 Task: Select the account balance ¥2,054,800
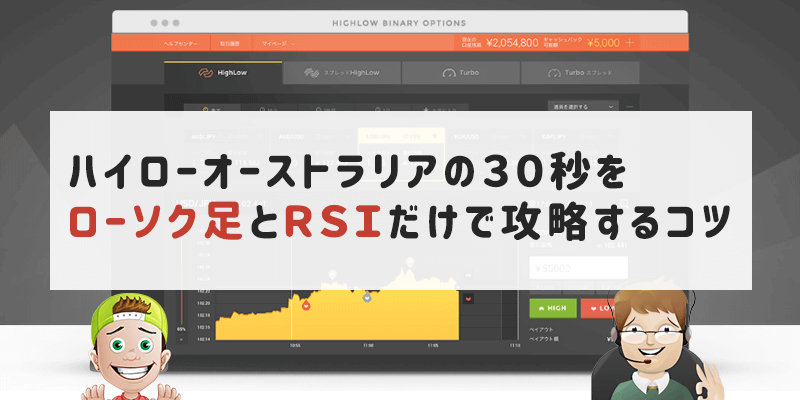pos(512,43)
